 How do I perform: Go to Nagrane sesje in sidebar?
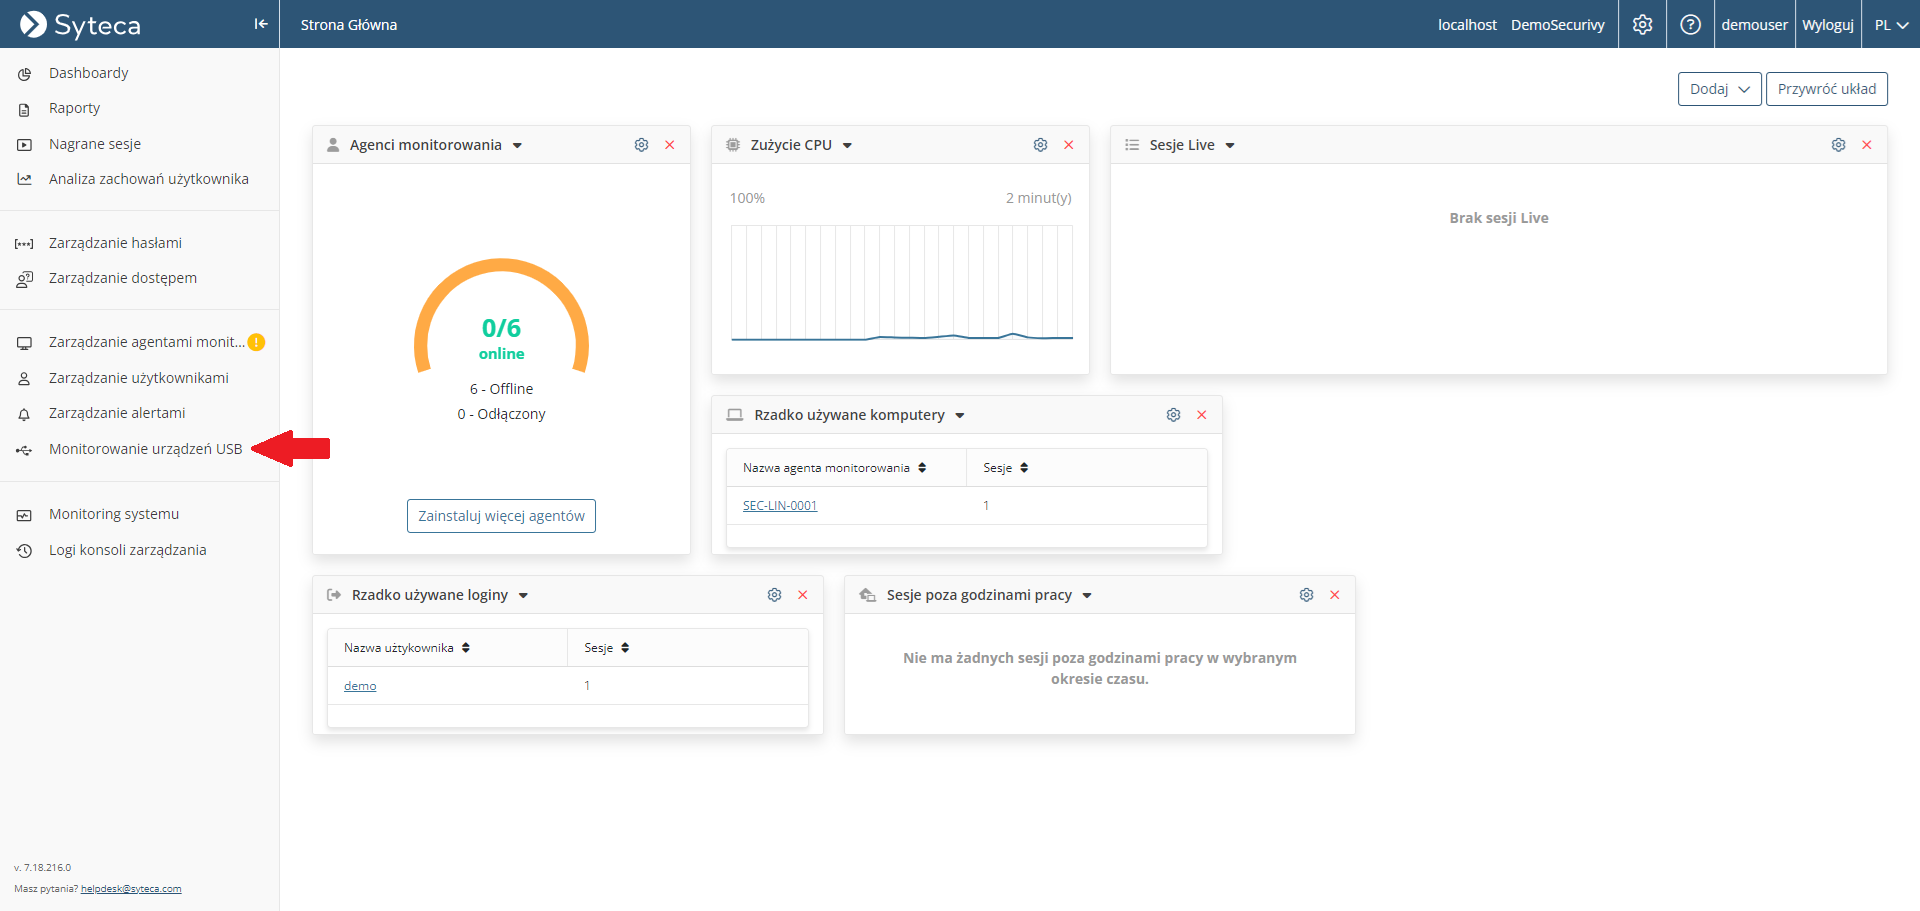pyautogui.click(x=95, y=144)
